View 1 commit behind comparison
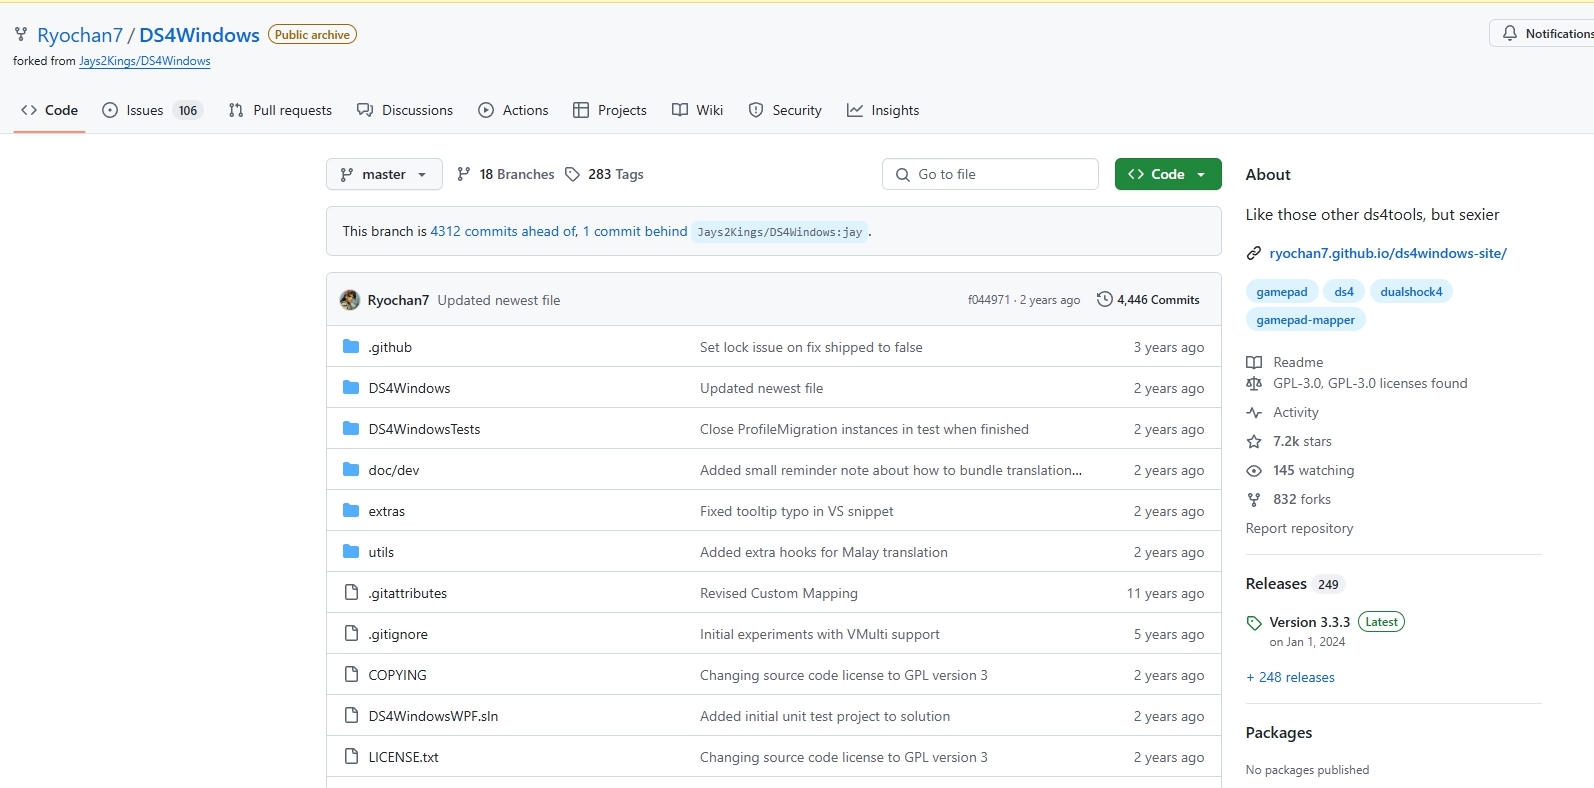Image resolution: width=1594 pixels, height=788 pixels. [635, 231]
